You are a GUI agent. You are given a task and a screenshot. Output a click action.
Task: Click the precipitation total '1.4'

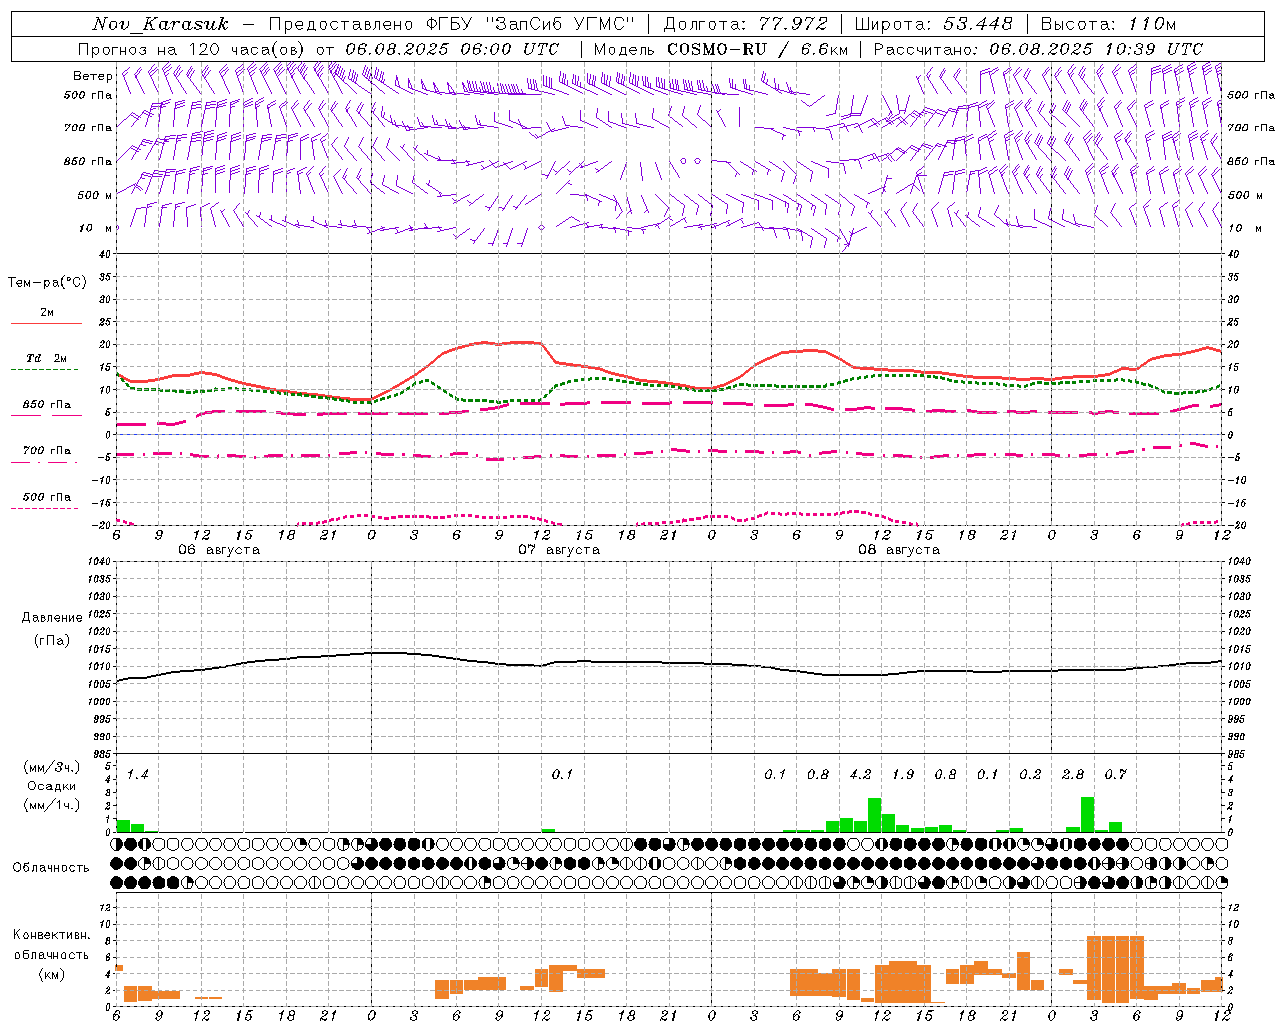[138, 775]
